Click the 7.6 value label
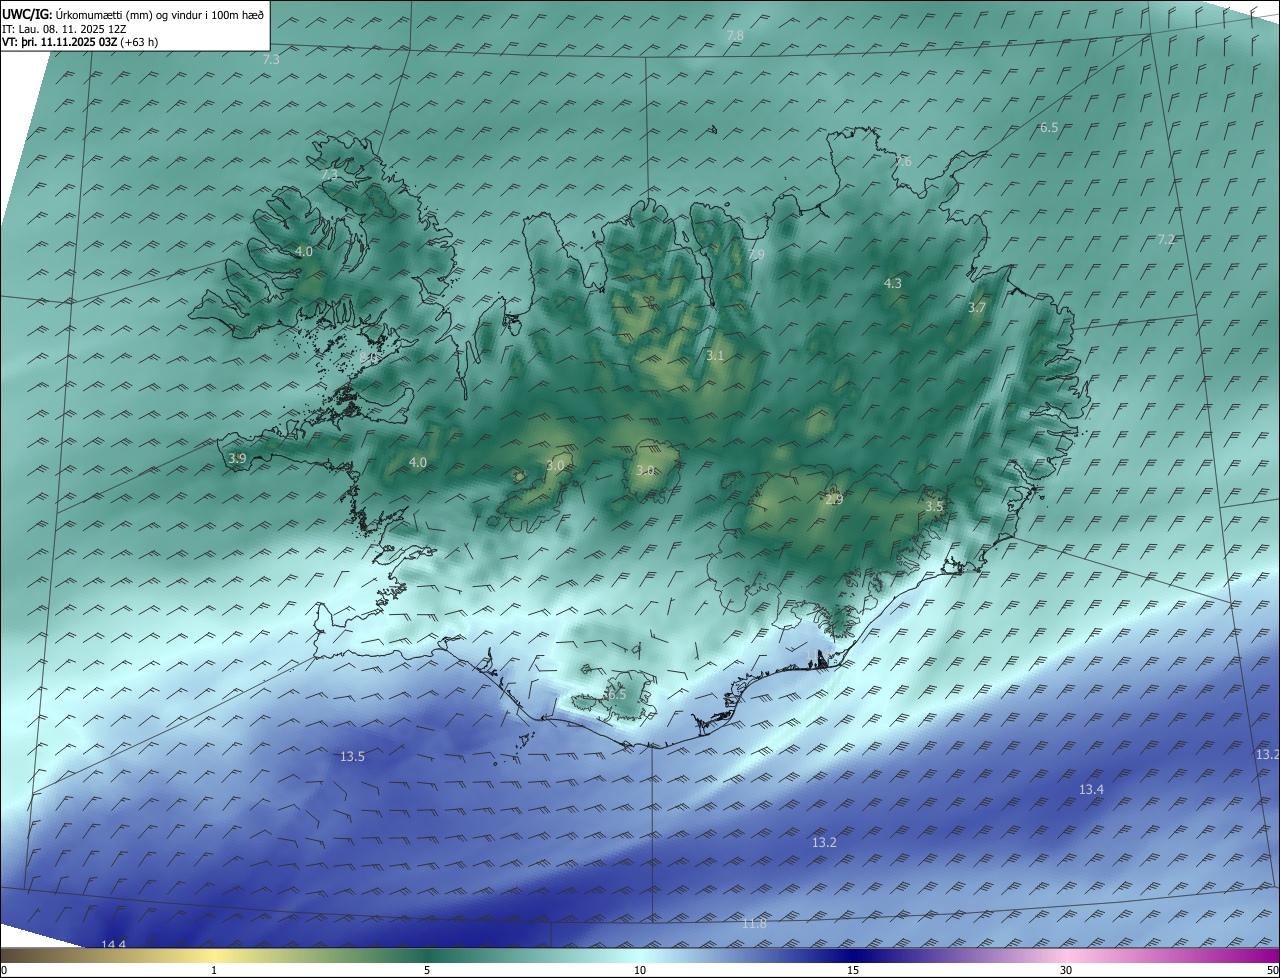 click(x=903, y=162)
